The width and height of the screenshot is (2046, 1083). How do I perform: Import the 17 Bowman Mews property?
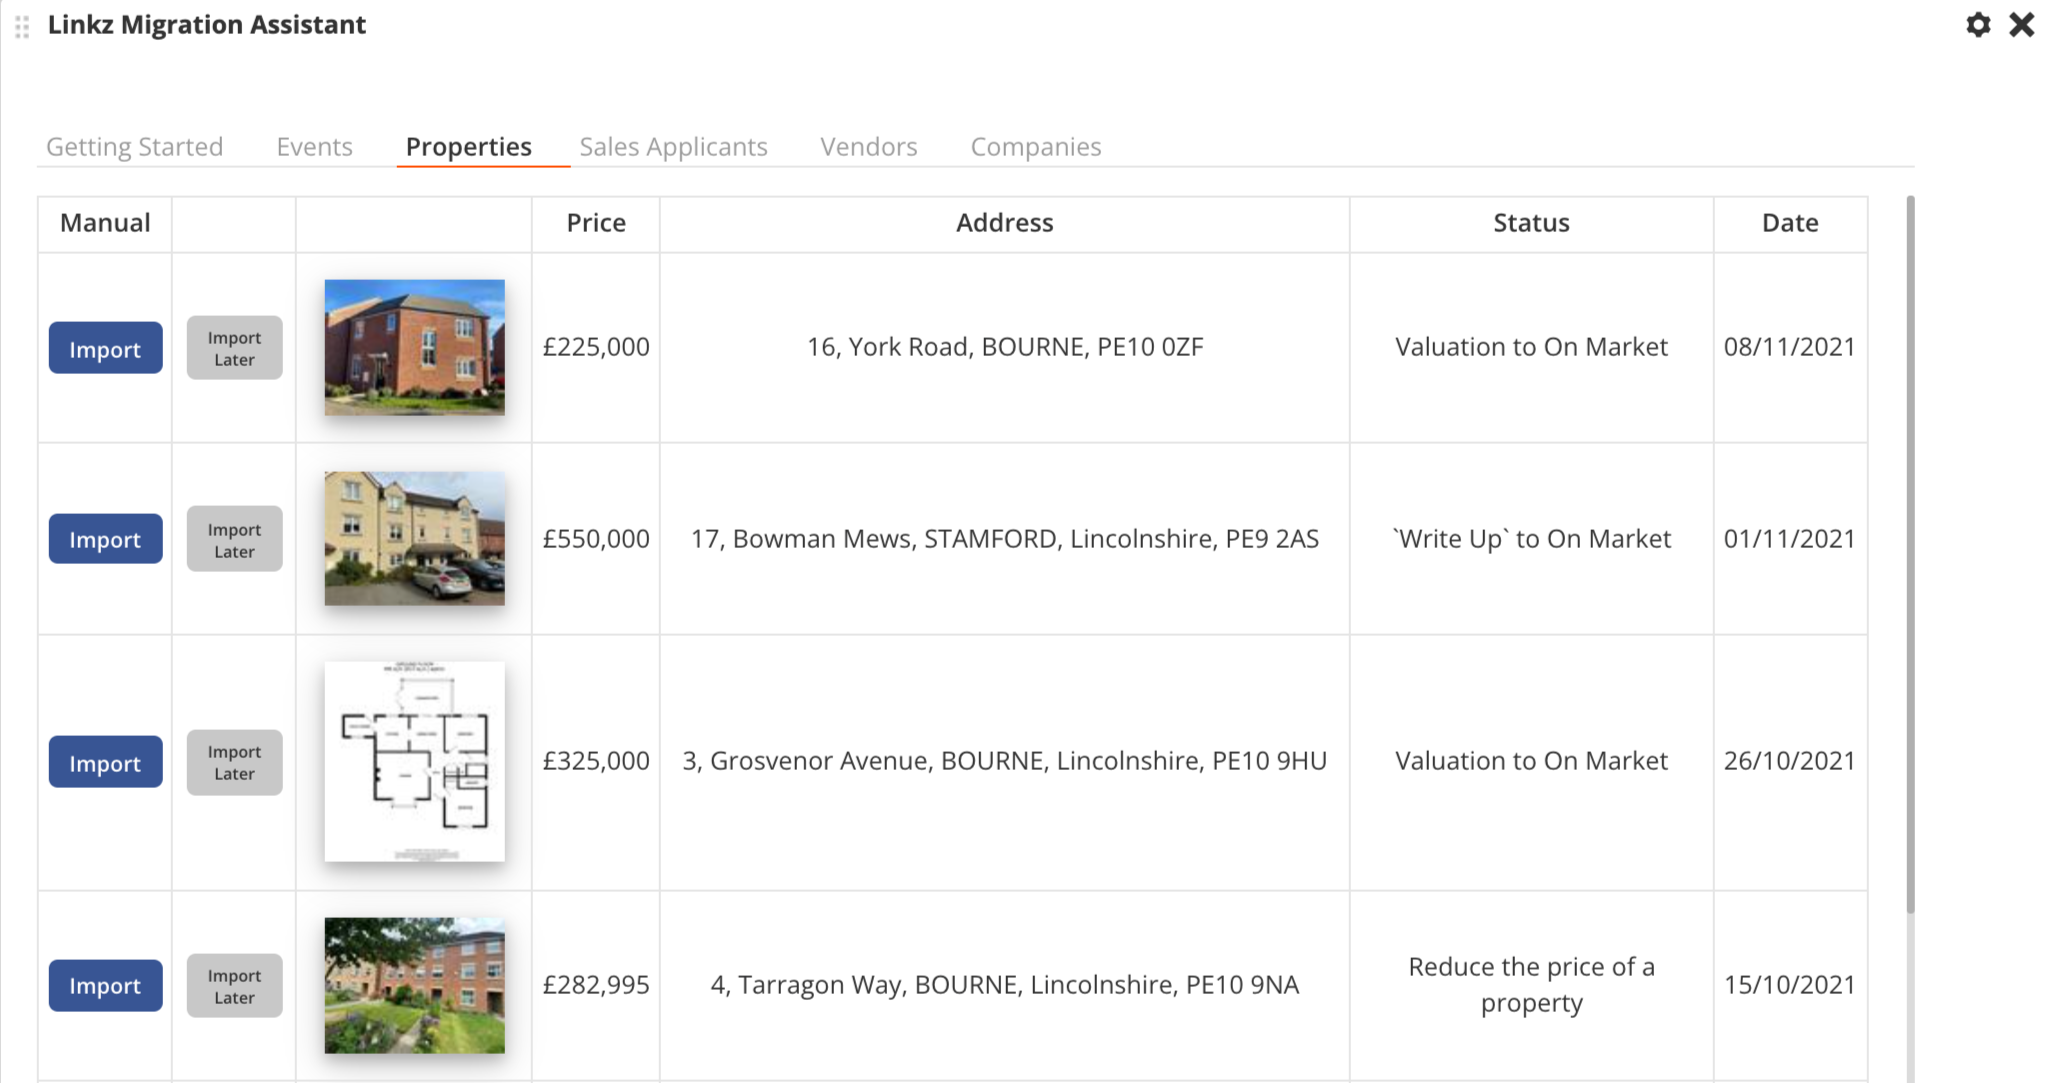tap(105, 539)
